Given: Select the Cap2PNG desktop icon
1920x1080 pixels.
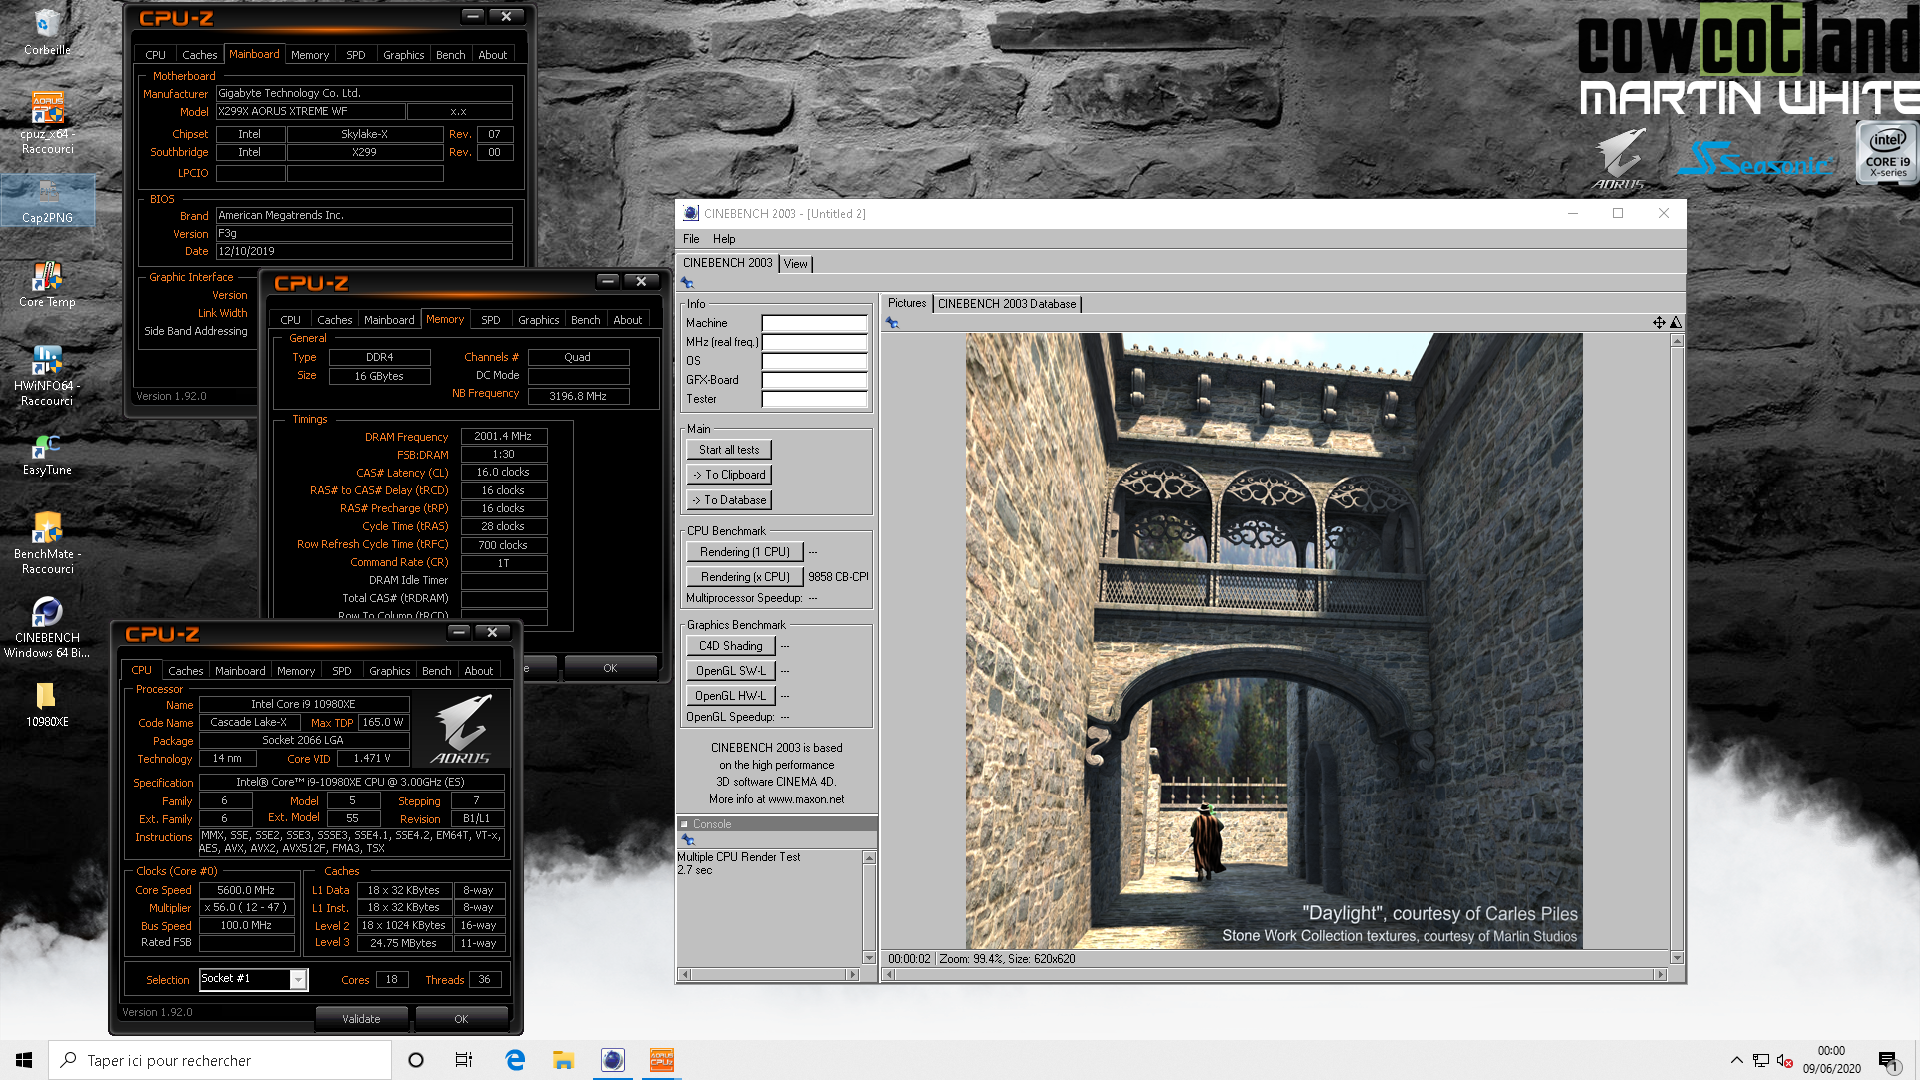Looking at the screenshot, I should pyautogui.click(x=47, y=200).
